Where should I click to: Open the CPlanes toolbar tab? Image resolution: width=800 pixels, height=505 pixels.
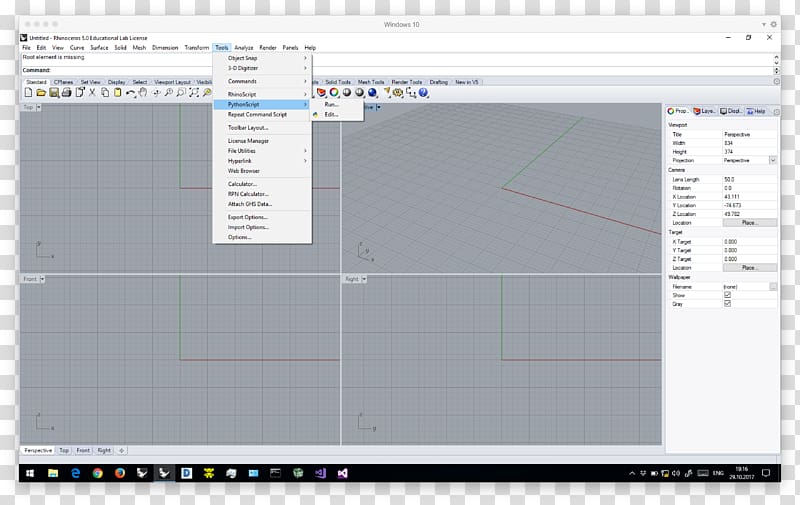(63, 82)
